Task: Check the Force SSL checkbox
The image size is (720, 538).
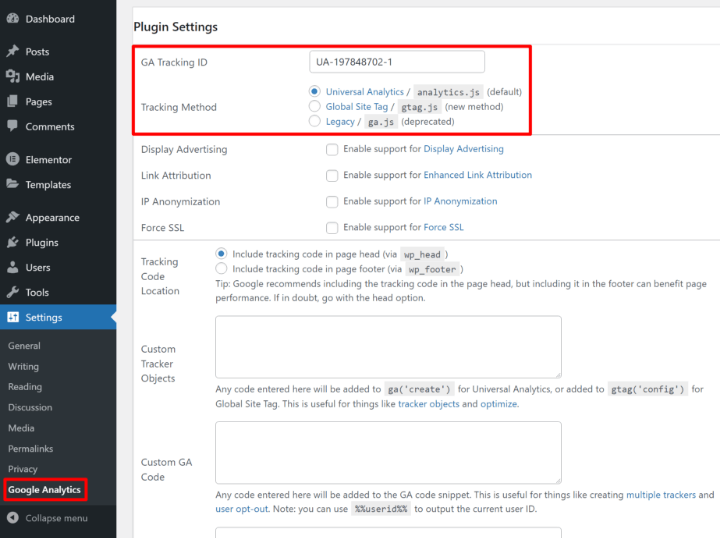Action: pyautogui.click(x=332, y=227)
